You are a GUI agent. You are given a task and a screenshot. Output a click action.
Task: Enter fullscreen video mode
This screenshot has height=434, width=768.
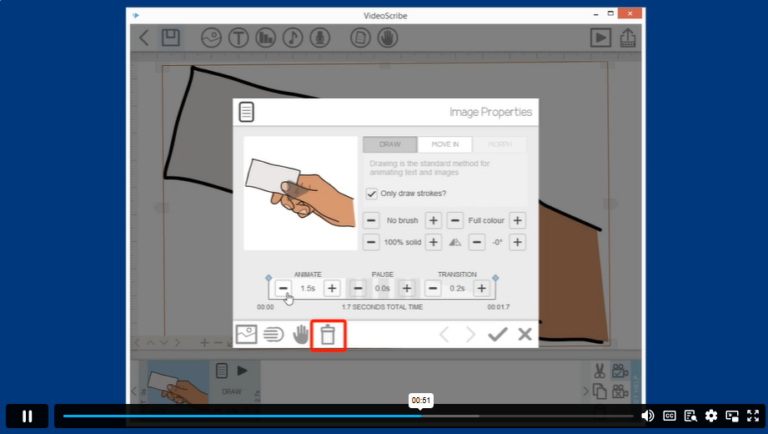pos(753,416)
